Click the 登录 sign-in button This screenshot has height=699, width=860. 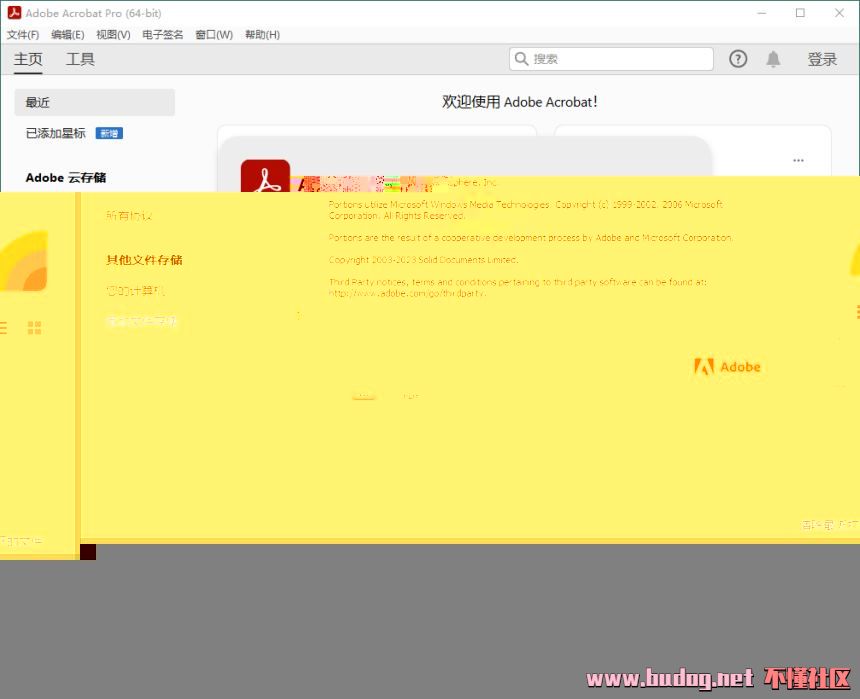pyautogui.click(x=822, y=59)
